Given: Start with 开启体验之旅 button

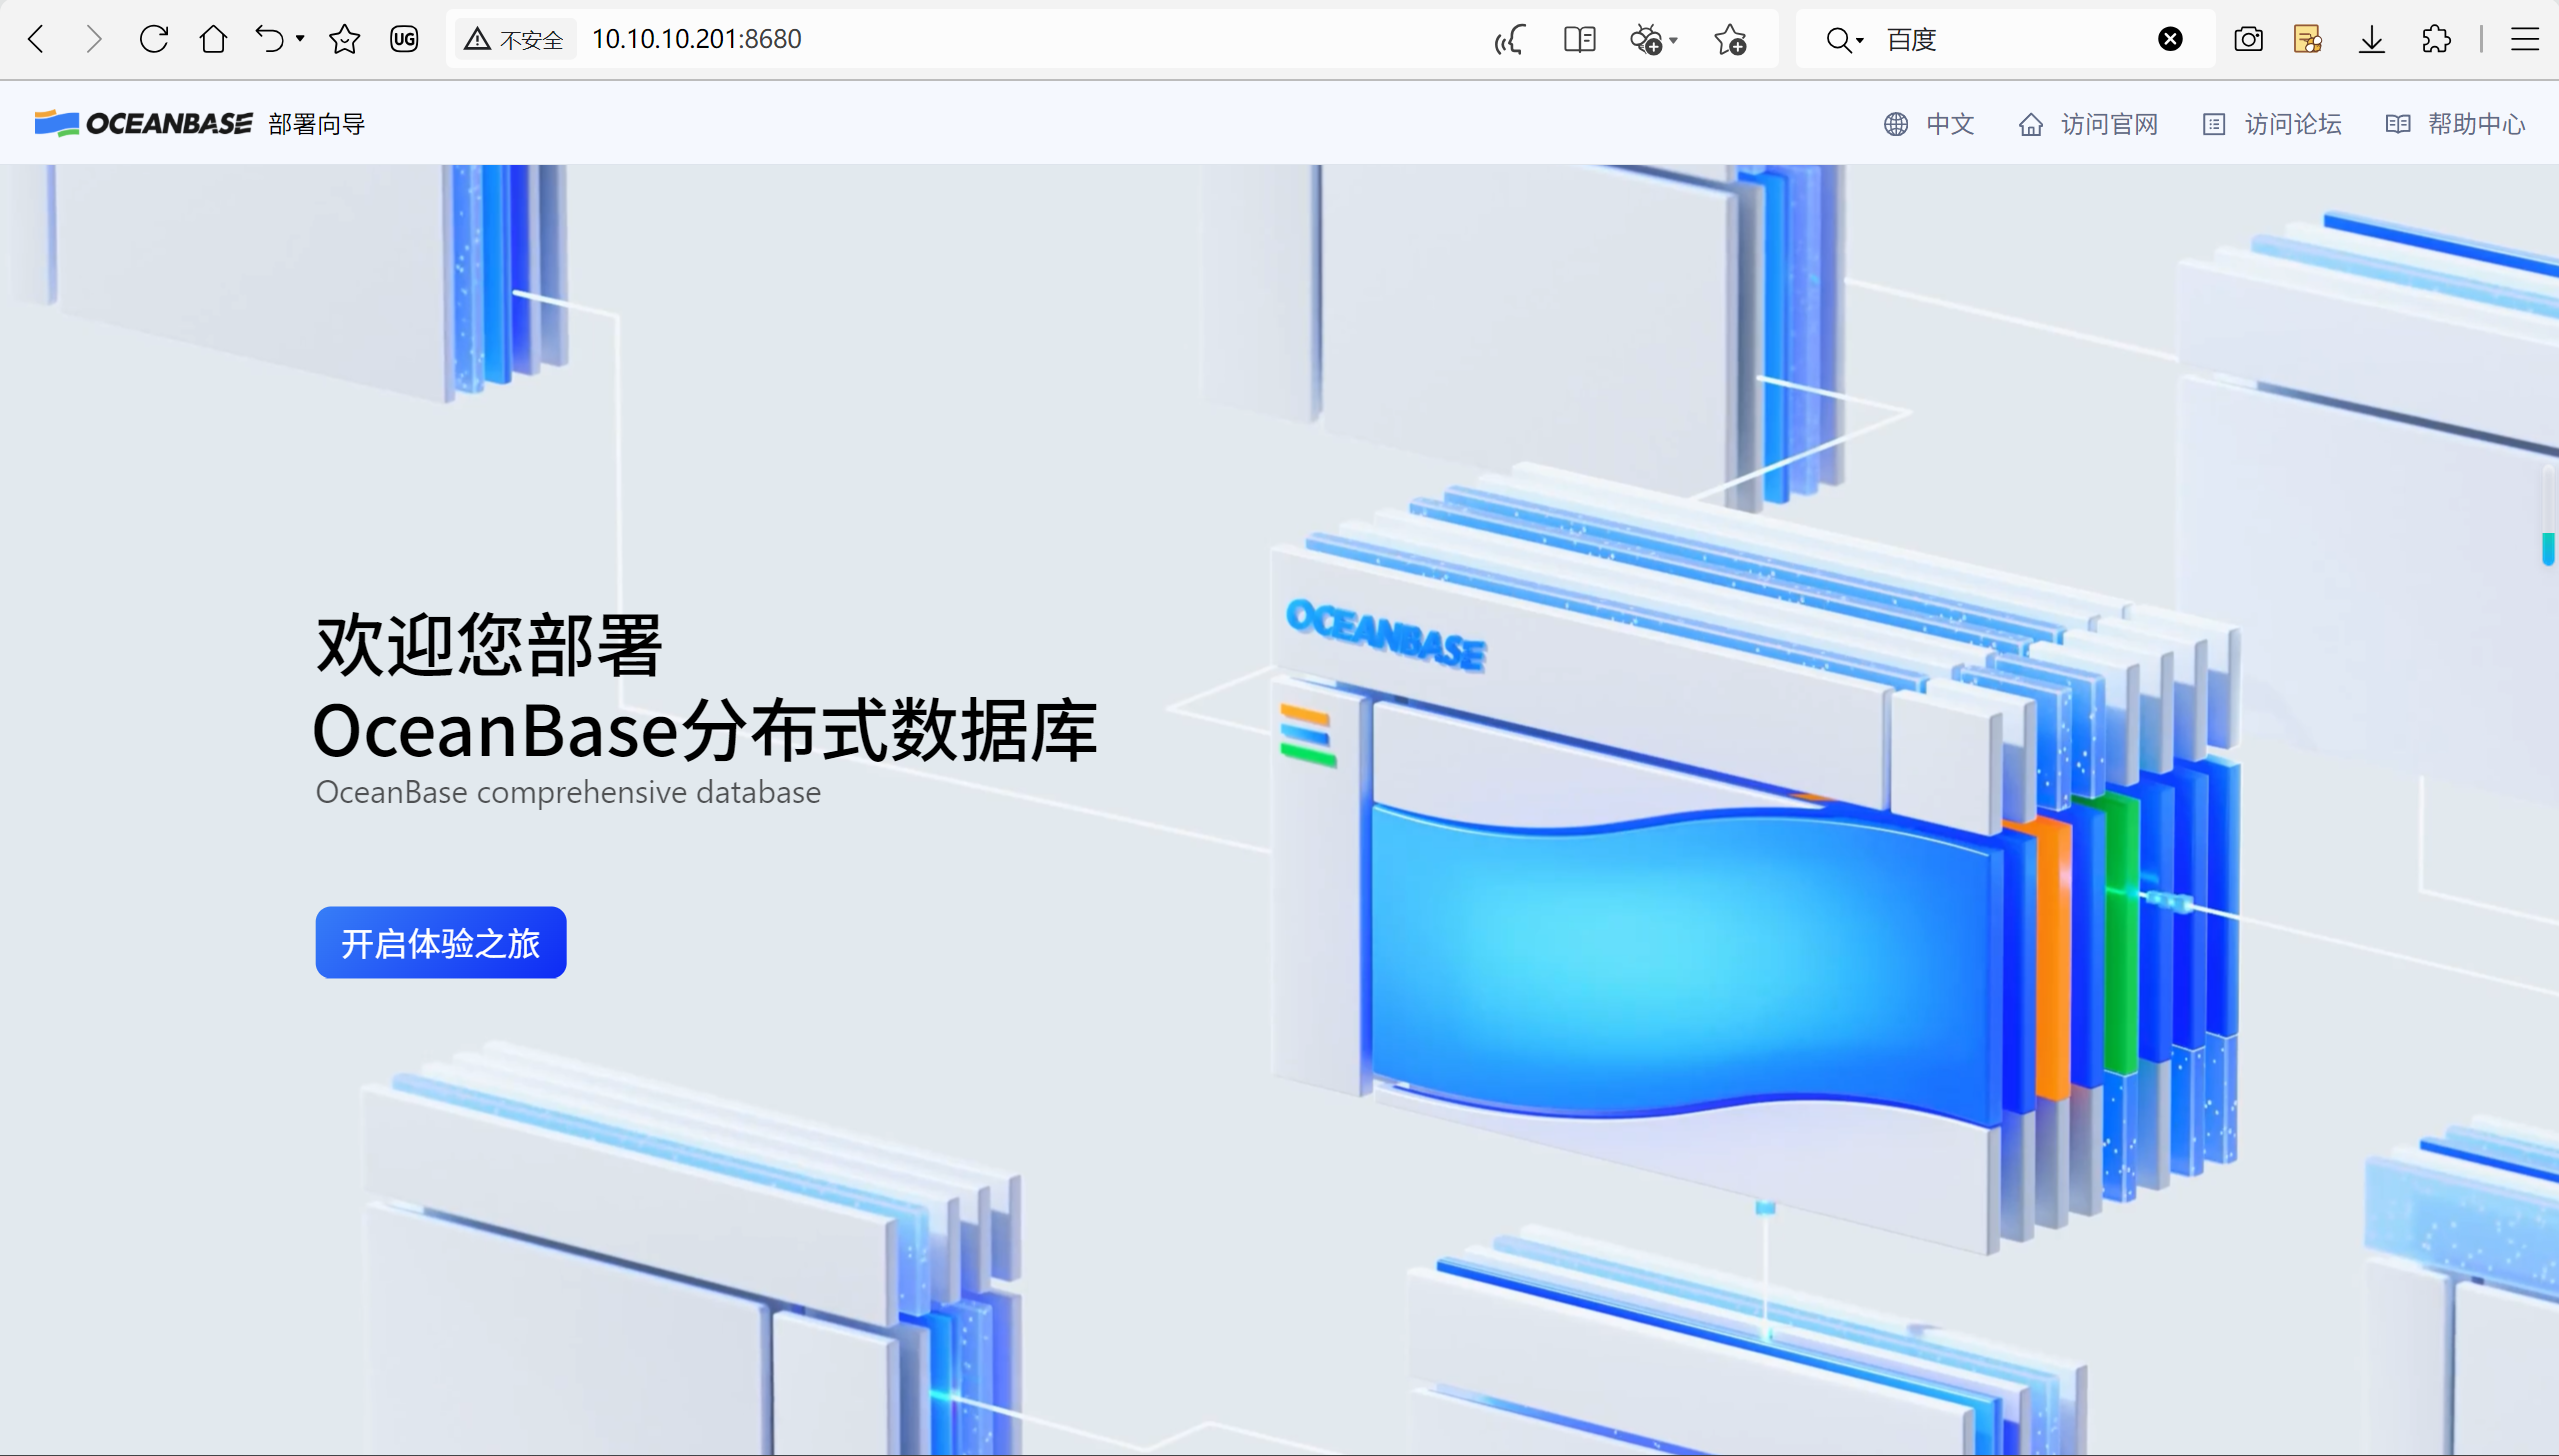Looking at the screenshot, I should [441, 943].
